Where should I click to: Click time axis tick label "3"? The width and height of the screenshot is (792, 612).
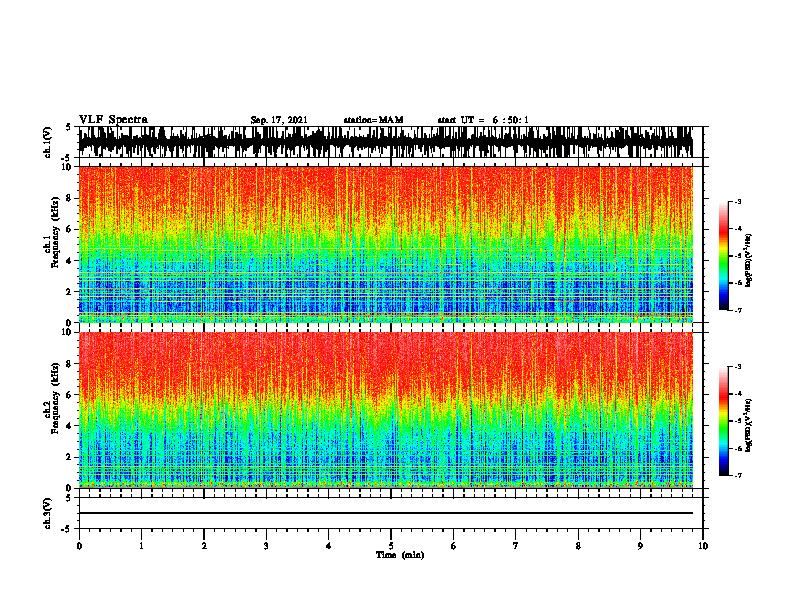tap(266, 546)
